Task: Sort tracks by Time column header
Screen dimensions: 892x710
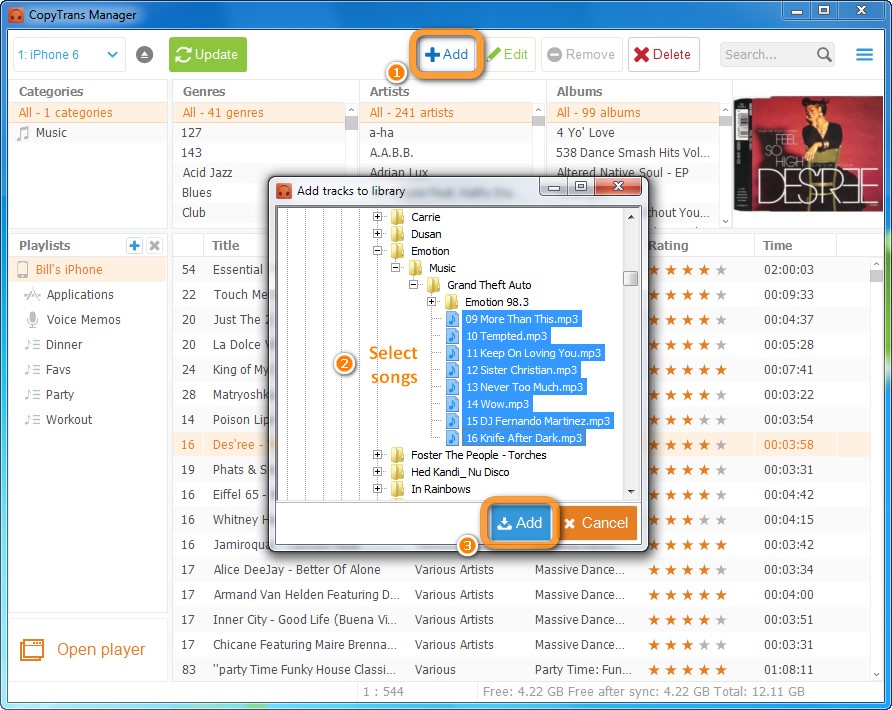Action: tap(777, 245)
